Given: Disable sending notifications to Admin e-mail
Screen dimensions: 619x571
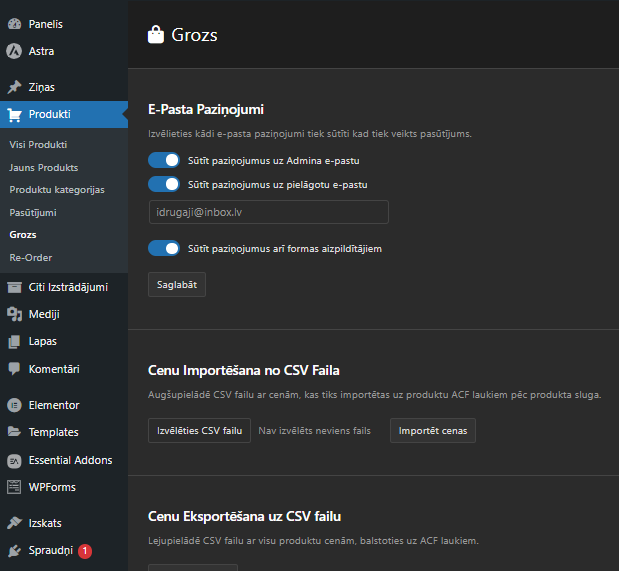Looking at the screenshot, I should coord(164,160).
